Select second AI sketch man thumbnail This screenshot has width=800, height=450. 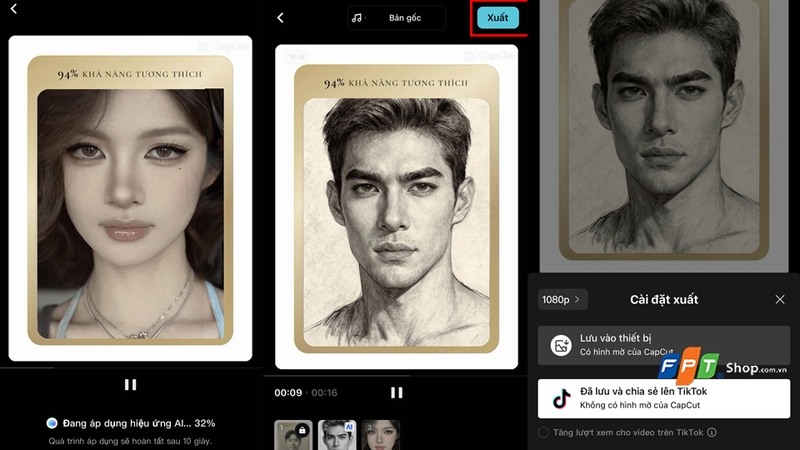point(337,435)
